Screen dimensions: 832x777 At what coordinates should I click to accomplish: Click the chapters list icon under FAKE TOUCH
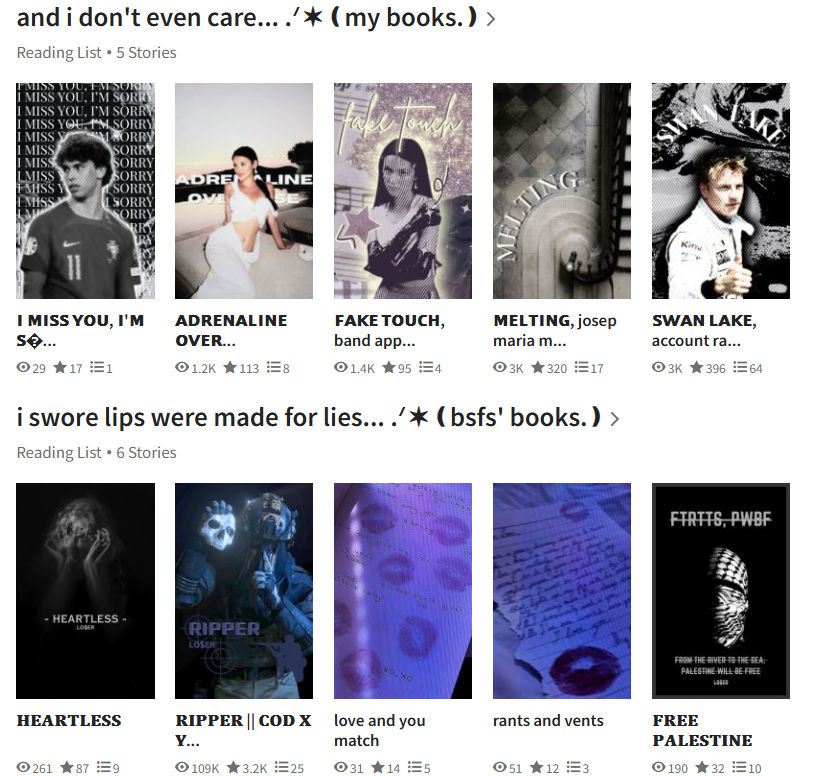426,367
